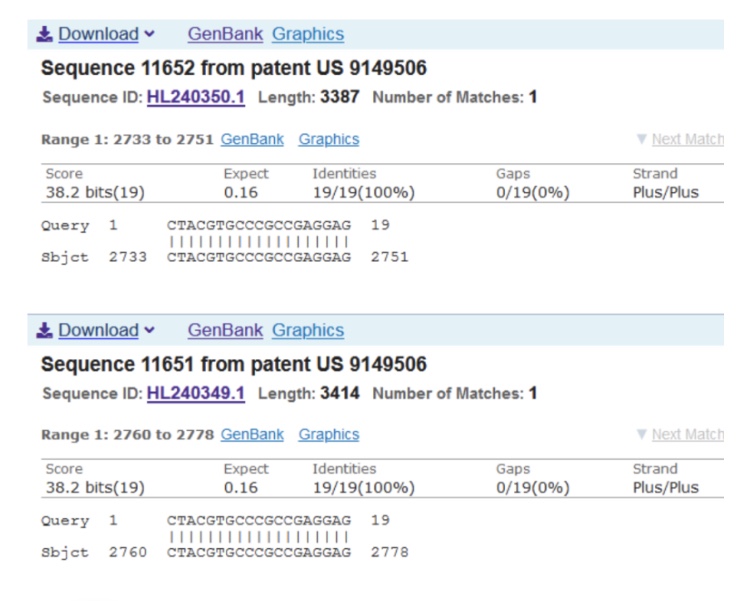Open GenBank for Range 2733 to 2751
750x601 pixels.
tap(252, 140)
